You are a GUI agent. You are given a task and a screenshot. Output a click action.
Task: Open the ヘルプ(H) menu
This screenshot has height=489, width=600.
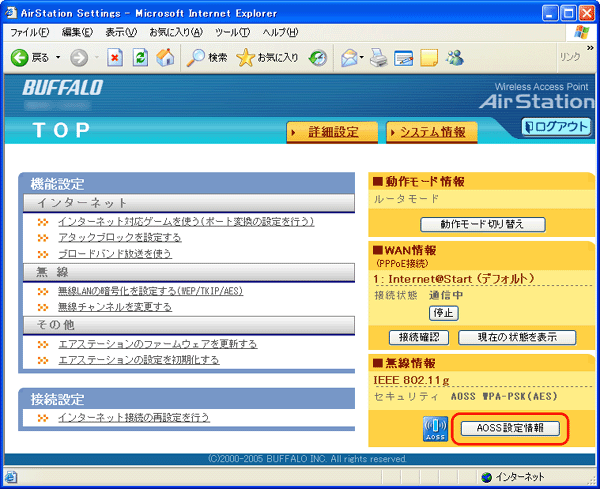click(x=280, y=33)
